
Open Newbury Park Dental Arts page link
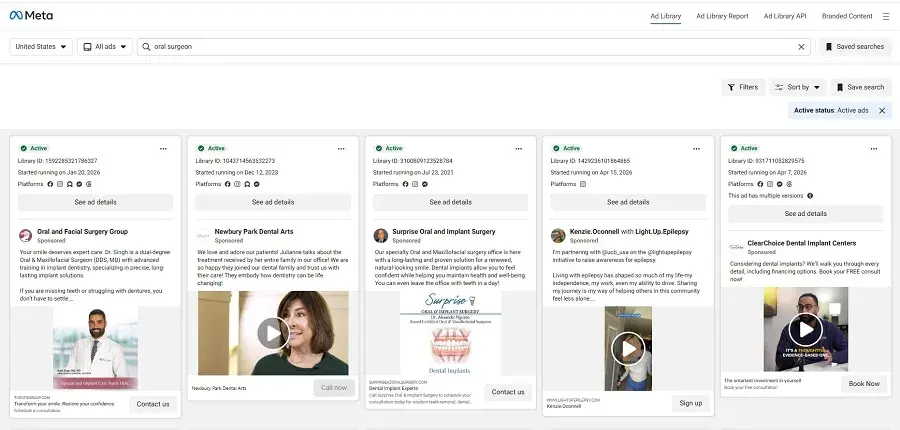coord(254,232)
